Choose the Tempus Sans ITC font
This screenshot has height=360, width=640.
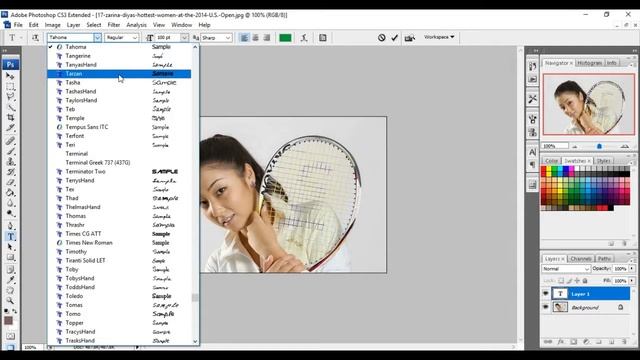tap(119, 127)
